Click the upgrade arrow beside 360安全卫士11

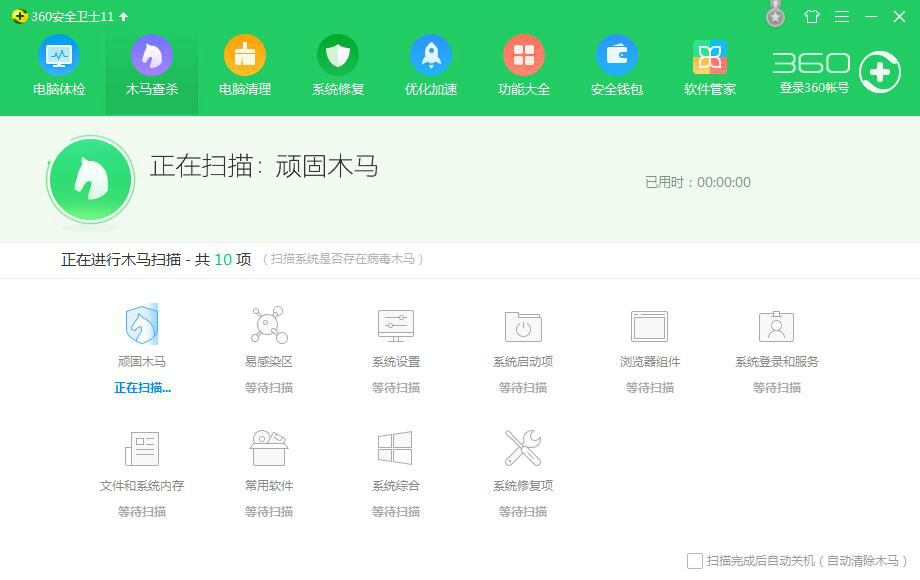click(x=123, y=16)
